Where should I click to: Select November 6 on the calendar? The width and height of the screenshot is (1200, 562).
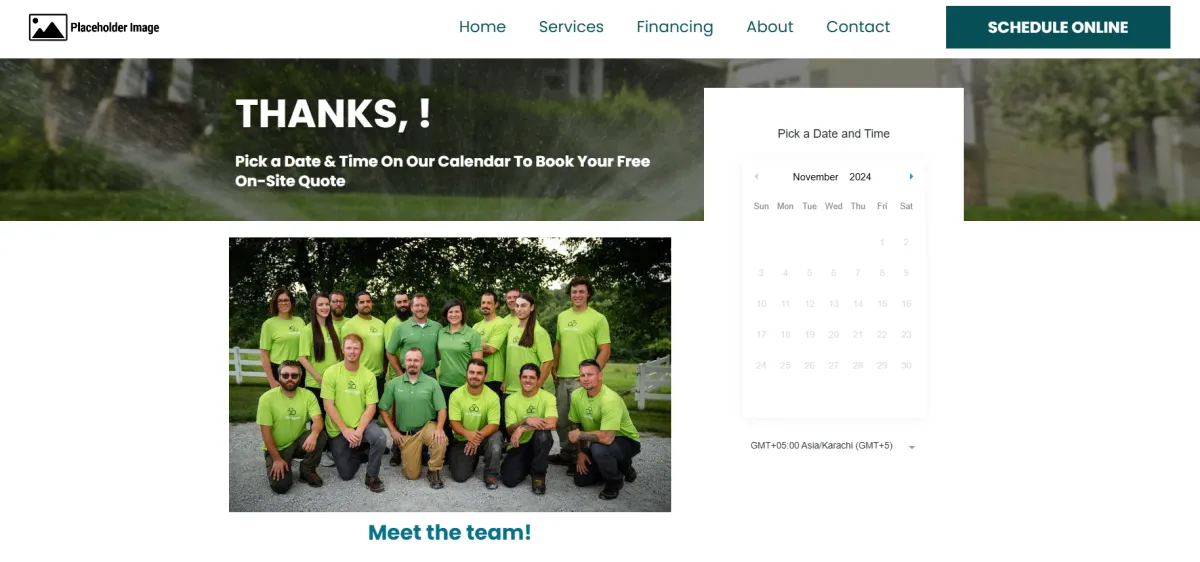pos(834,273)
